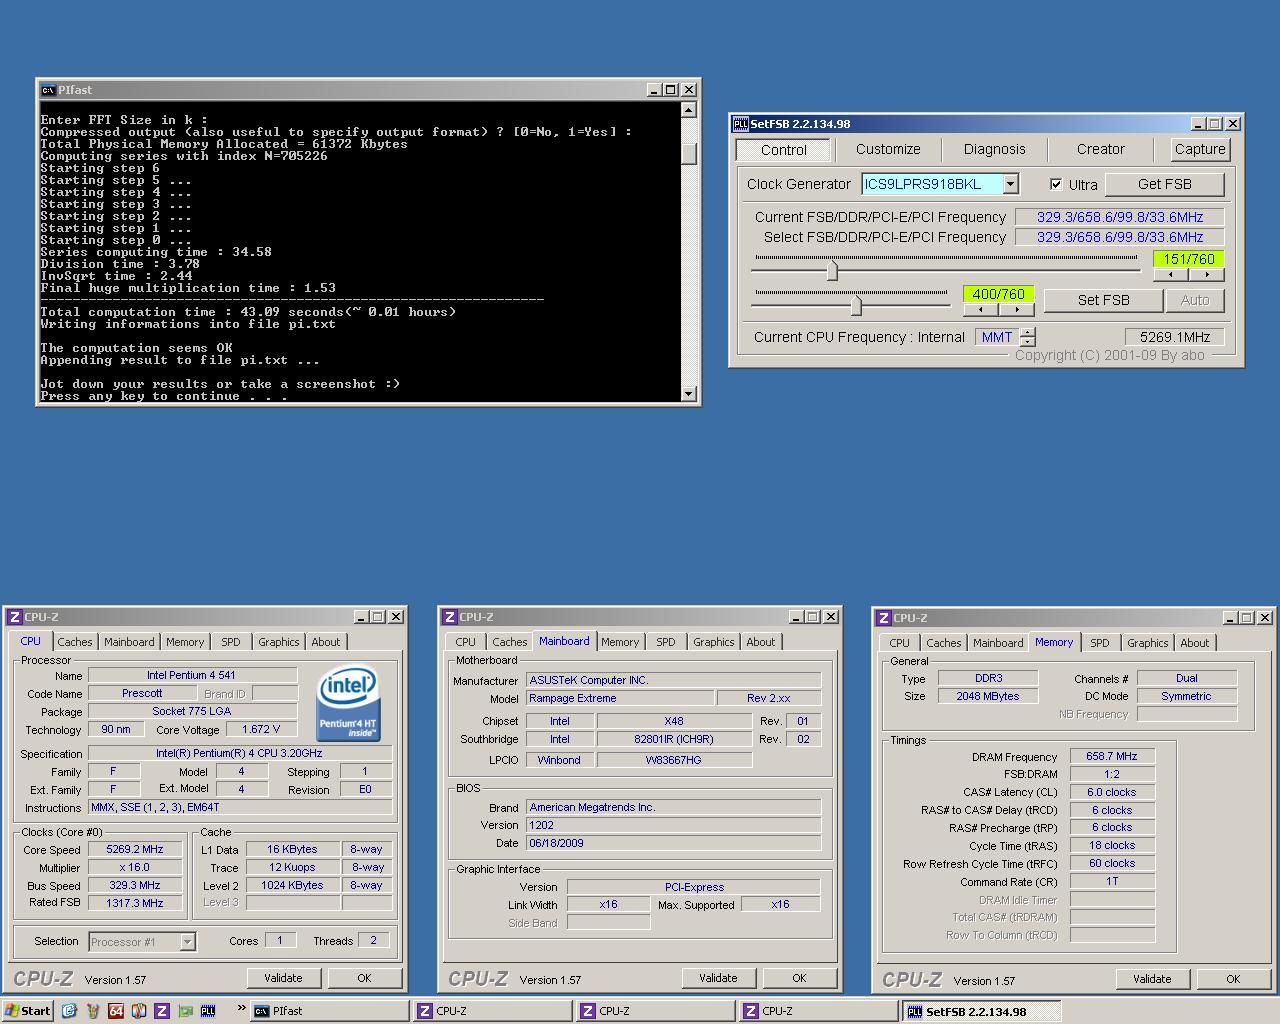The width and height of the screenshot is (1280, 1024).
Task: Click the mainboard model Rampage Extreme
Action: (621, 698)
